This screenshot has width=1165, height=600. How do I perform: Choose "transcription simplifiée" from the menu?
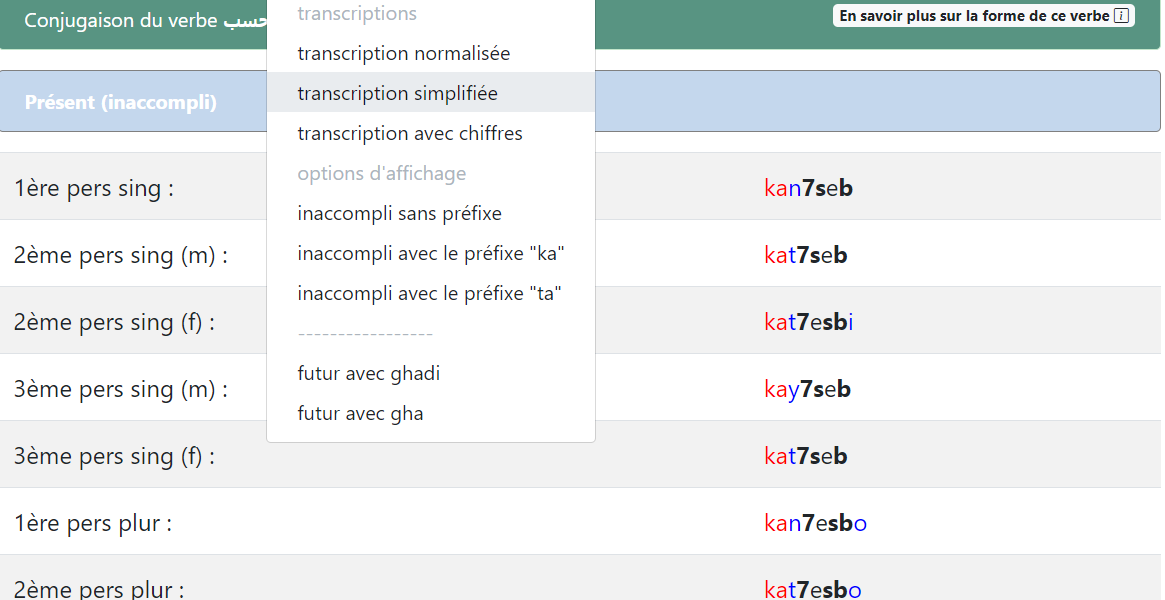point(397,93)
